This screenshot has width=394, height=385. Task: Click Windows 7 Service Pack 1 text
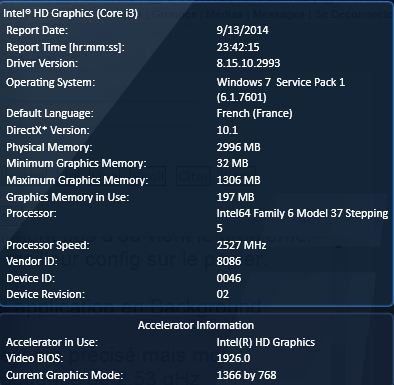[281, 82]
